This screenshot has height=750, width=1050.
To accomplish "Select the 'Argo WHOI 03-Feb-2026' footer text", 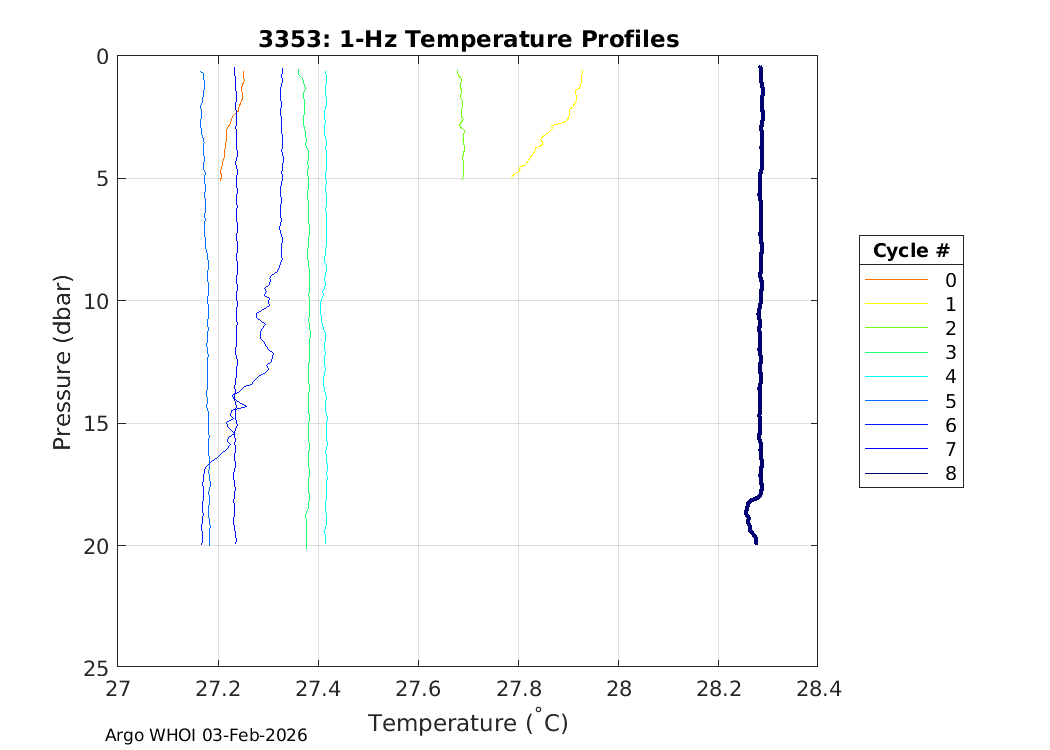I will (x=206, y=735).
